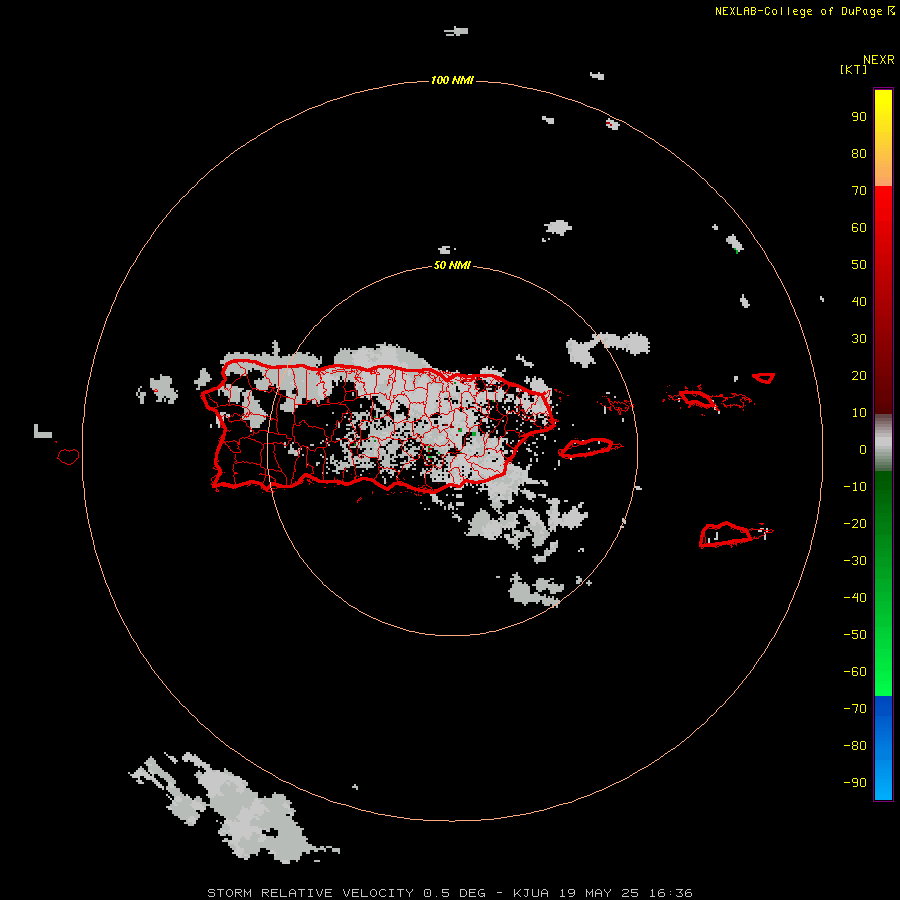
Task: Click the positive 20 scale value
Action: point(859,375)
